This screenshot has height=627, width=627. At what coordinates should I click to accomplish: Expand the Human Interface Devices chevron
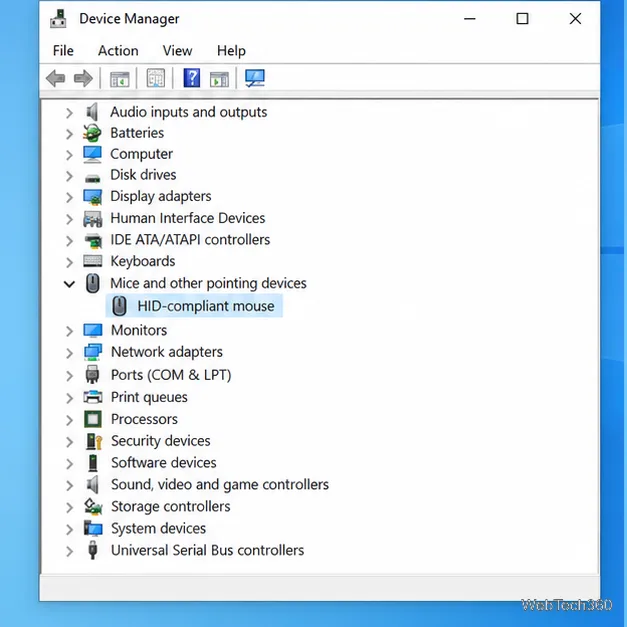pyautogui.click(x=69, y=219)
